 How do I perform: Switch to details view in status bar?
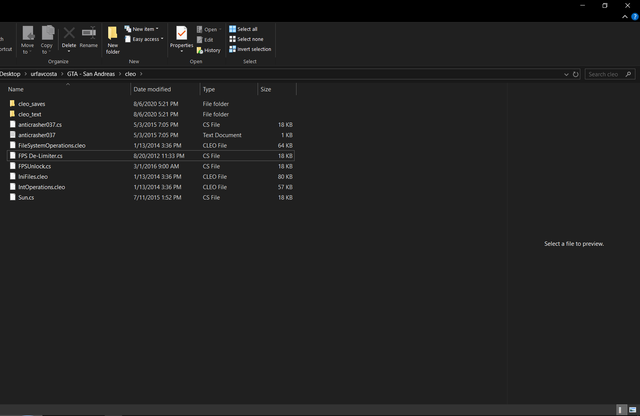point(620,409)
